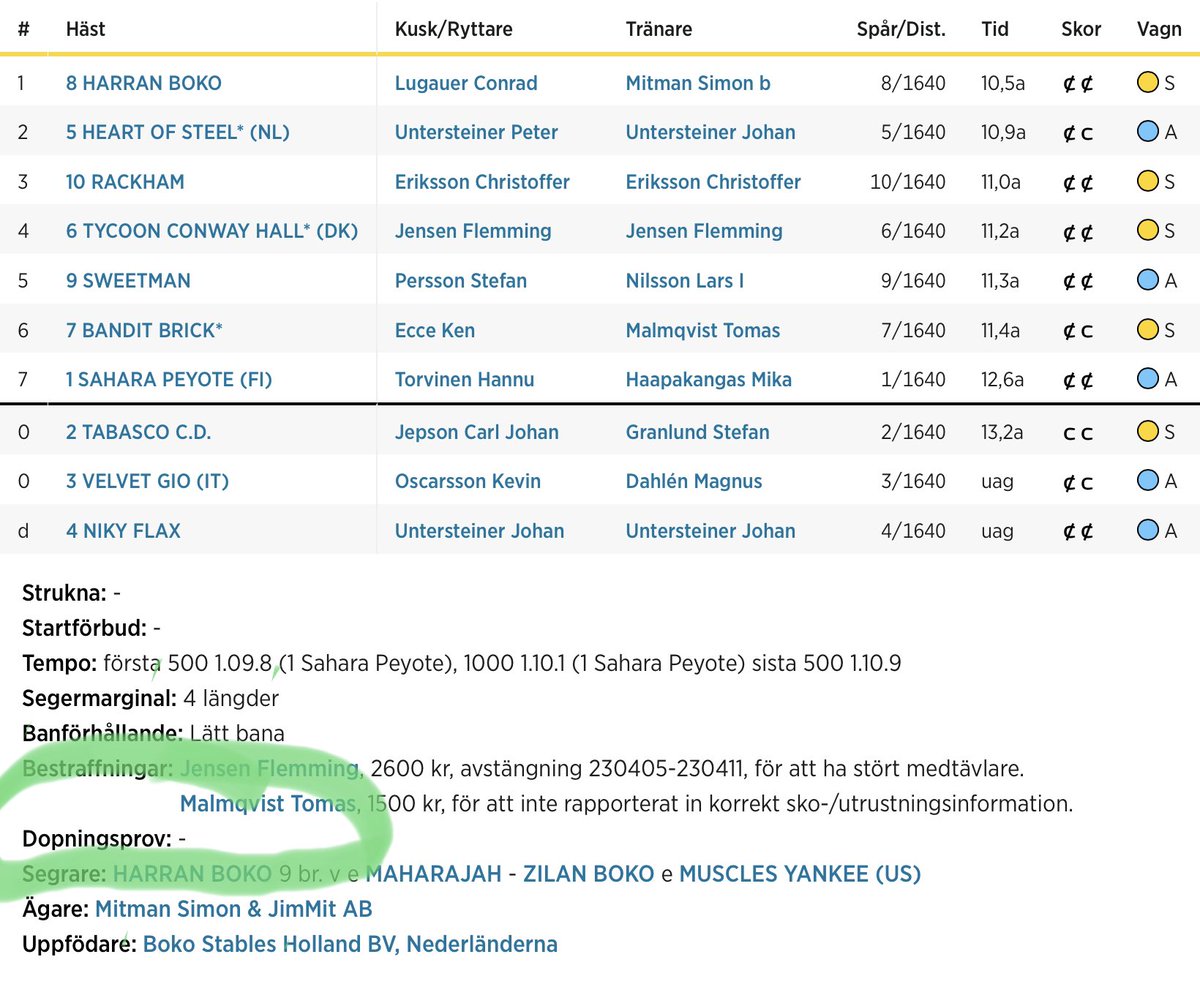Open driver Persson Stefan
The width and height of the screenshot is (1200, 987).
tap(461, 281)
